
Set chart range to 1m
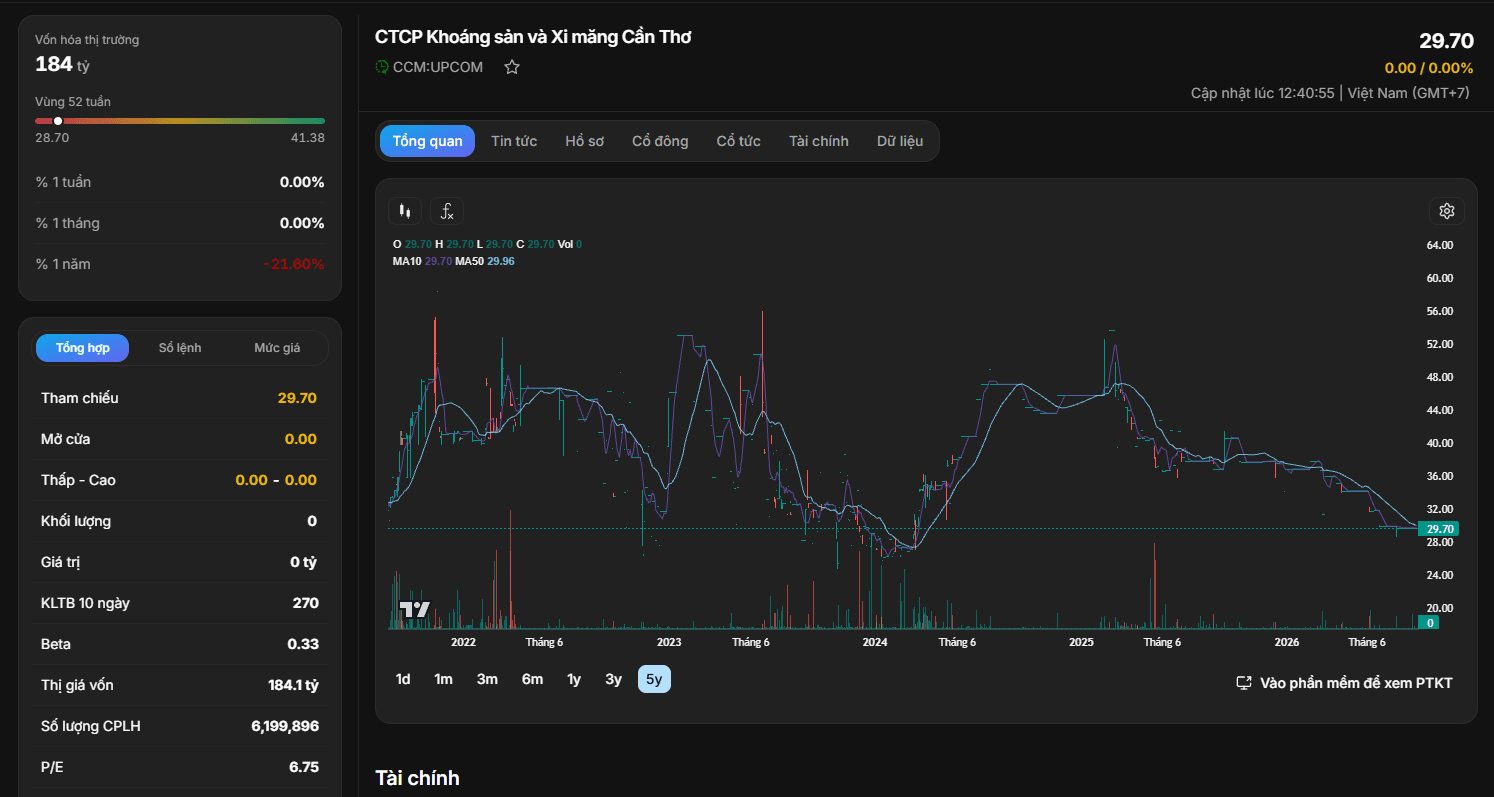coord(443,679)
